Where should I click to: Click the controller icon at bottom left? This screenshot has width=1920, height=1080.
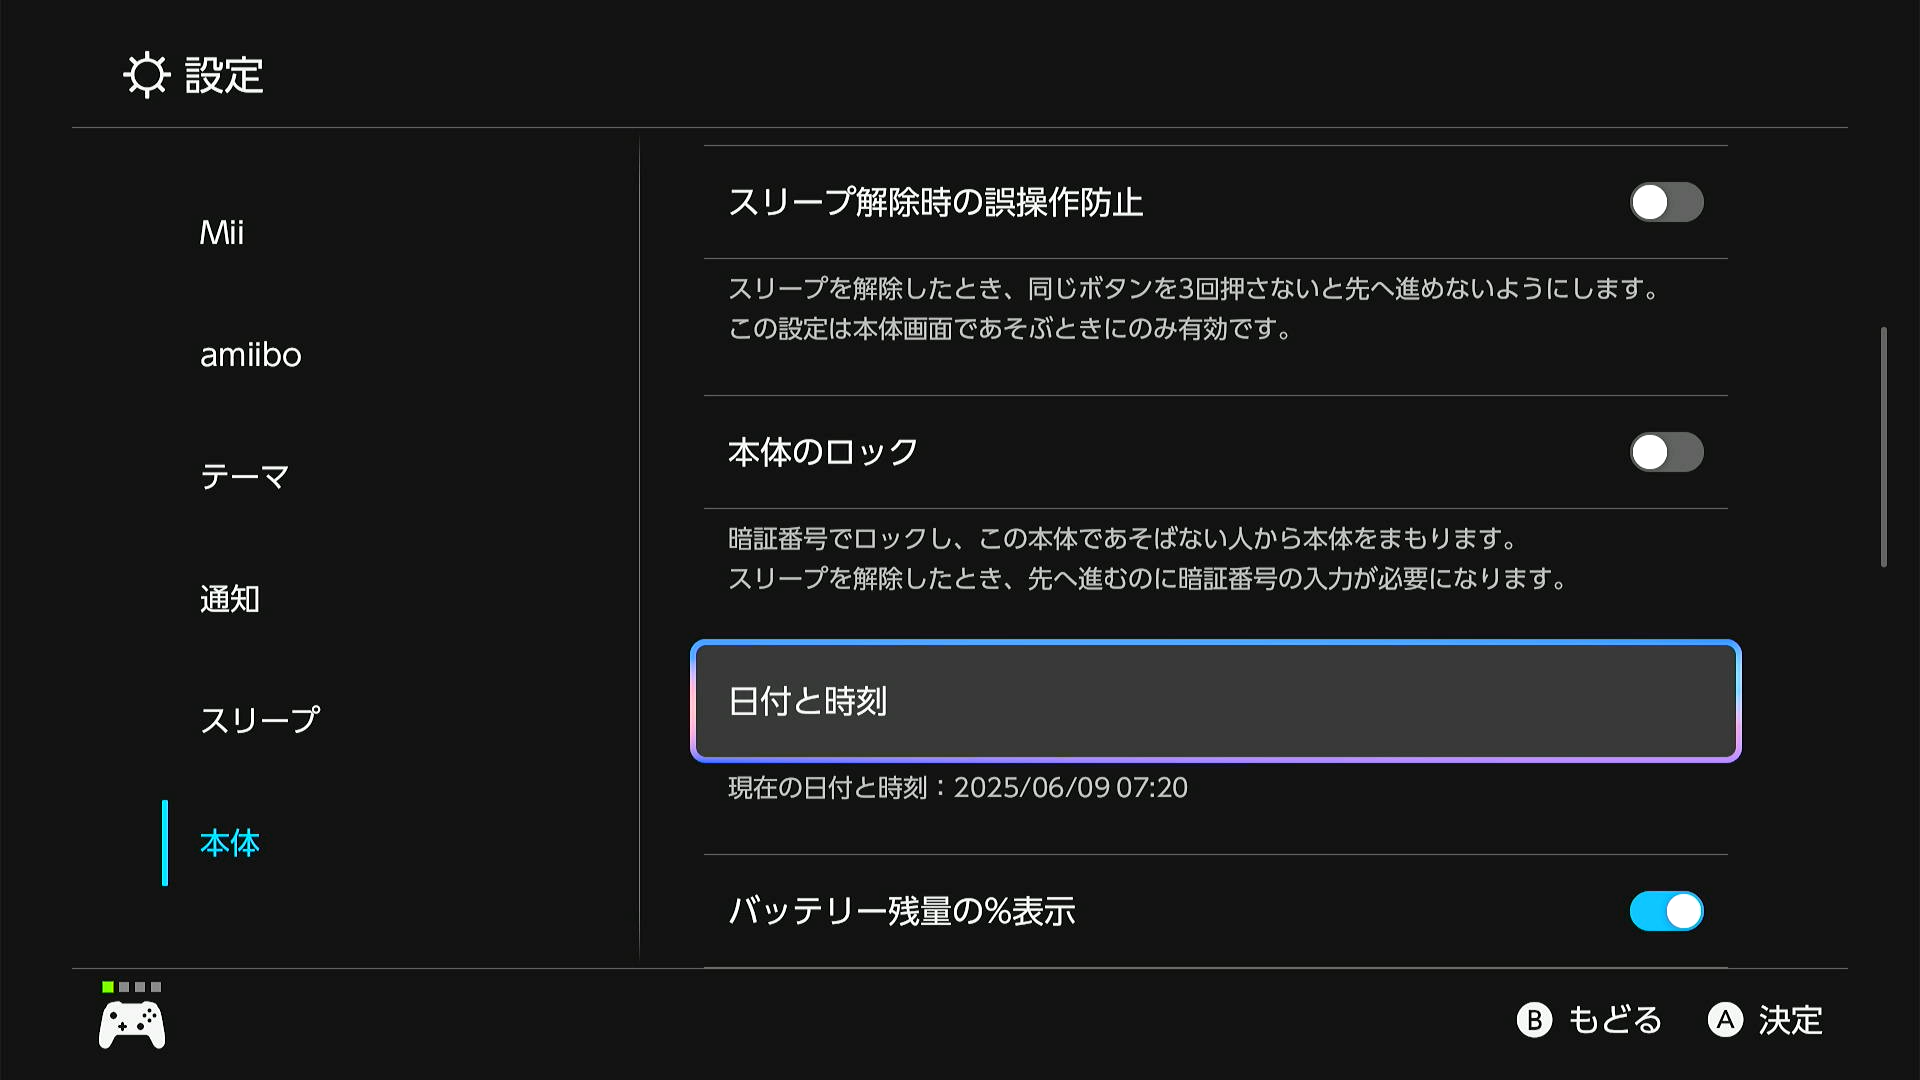[132, 1025]
